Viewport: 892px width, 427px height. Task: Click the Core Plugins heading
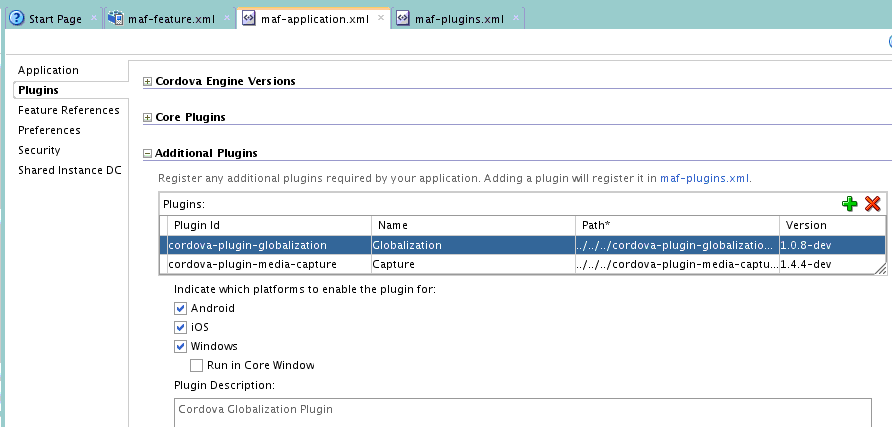click(191, 117)
